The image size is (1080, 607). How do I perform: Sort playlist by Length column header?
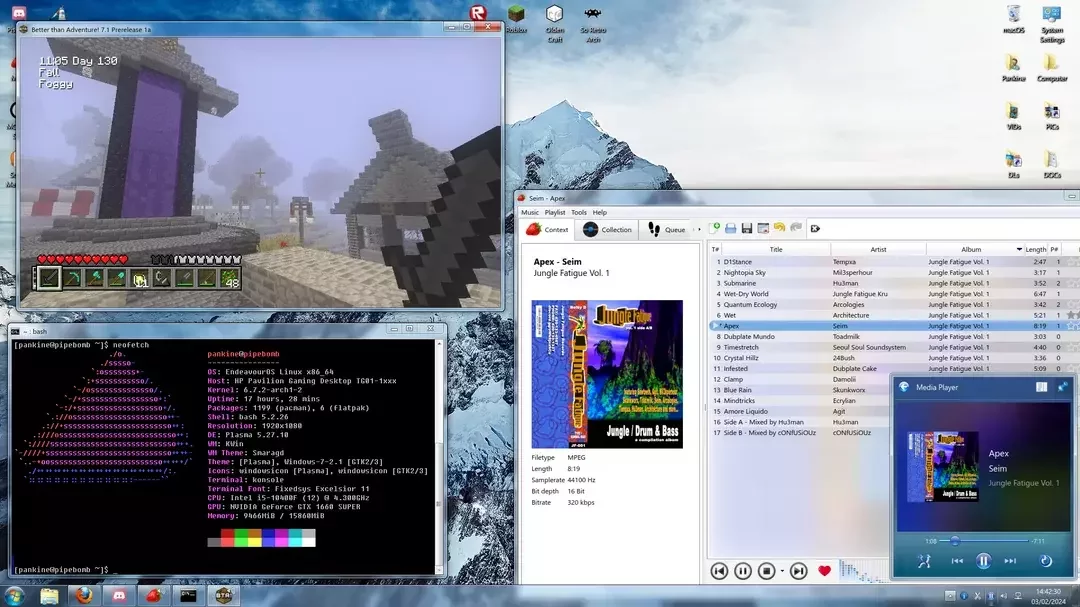[1035, 249]
